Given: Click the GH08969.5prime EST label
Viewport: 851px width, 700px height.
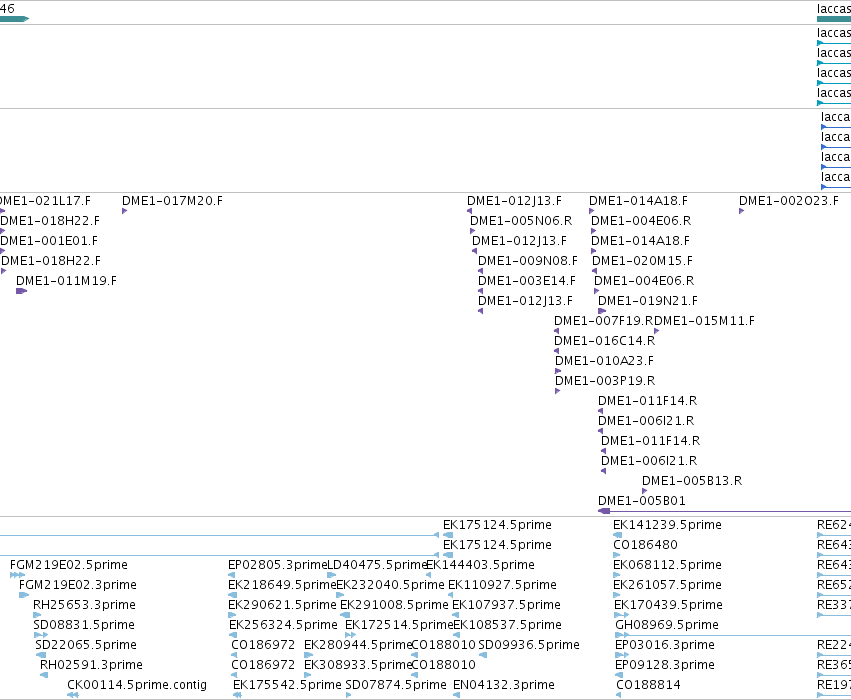Looking at the screenshot, I should coord(667,625).
